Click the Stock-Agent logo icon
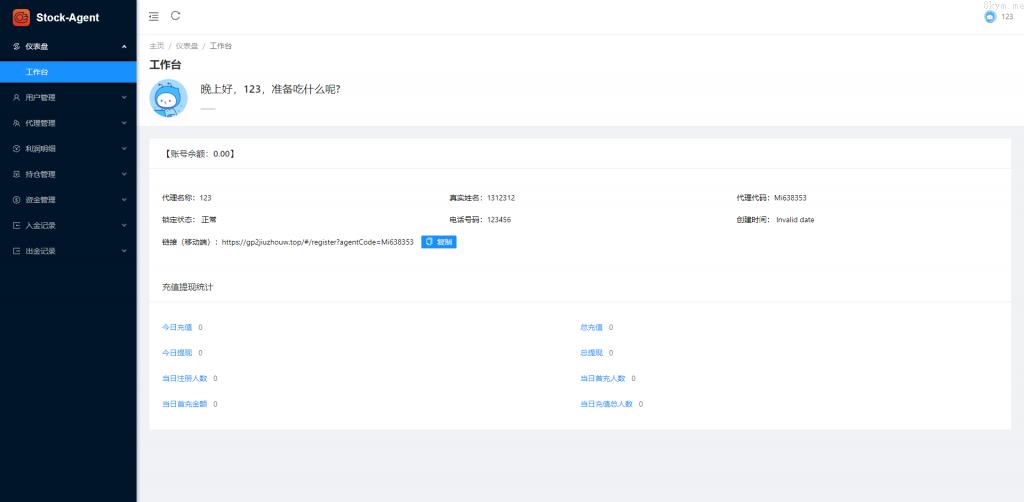The width and height of the screenshot is (1024, 502). (21, 17)
